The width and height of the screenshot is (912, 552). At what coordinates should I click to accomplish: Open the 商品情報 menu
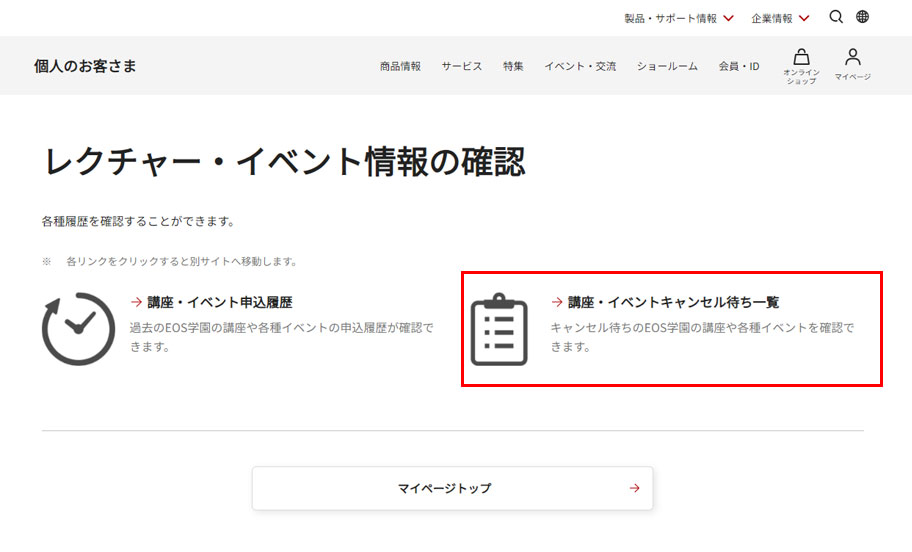click(x=400, y=66)
